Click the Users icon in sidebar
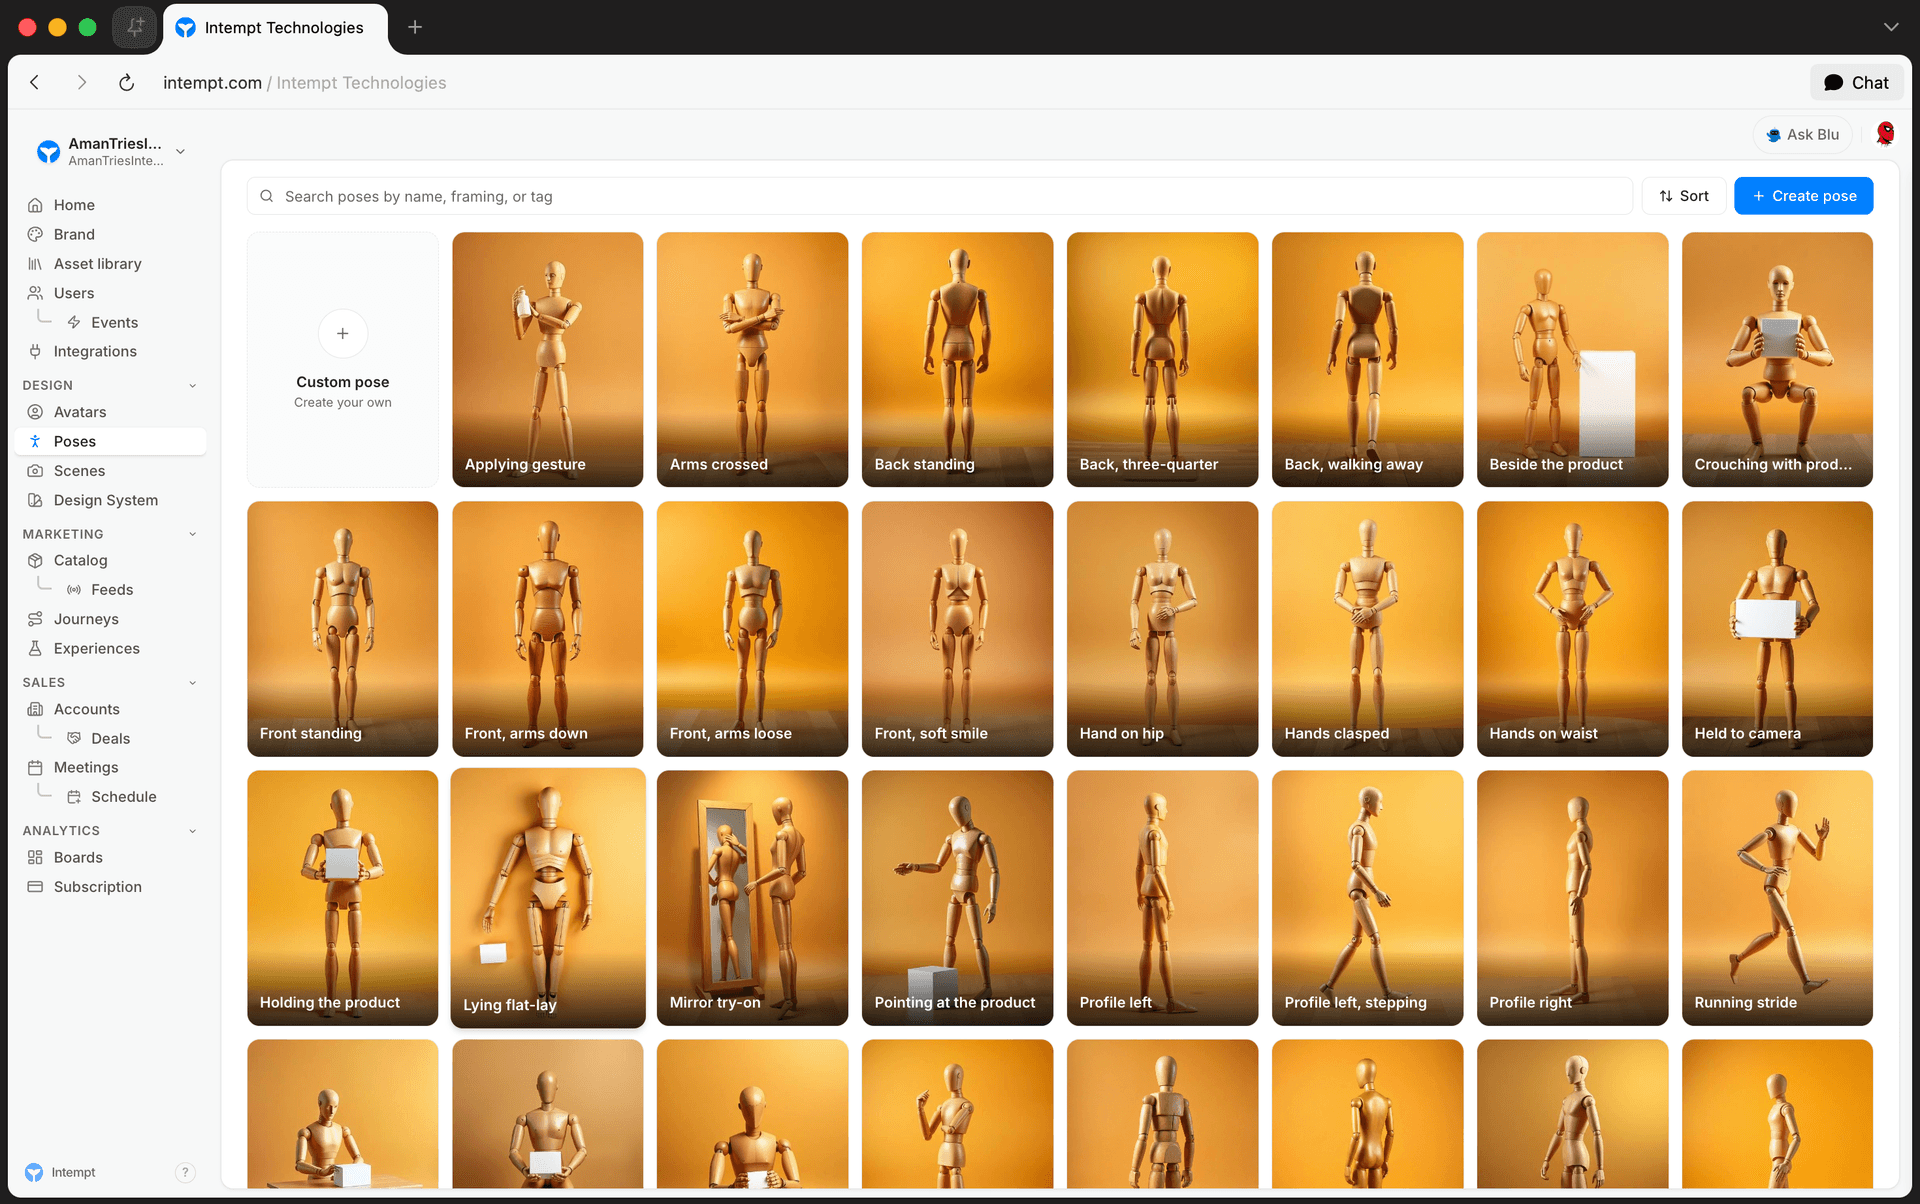 (35, 293)
